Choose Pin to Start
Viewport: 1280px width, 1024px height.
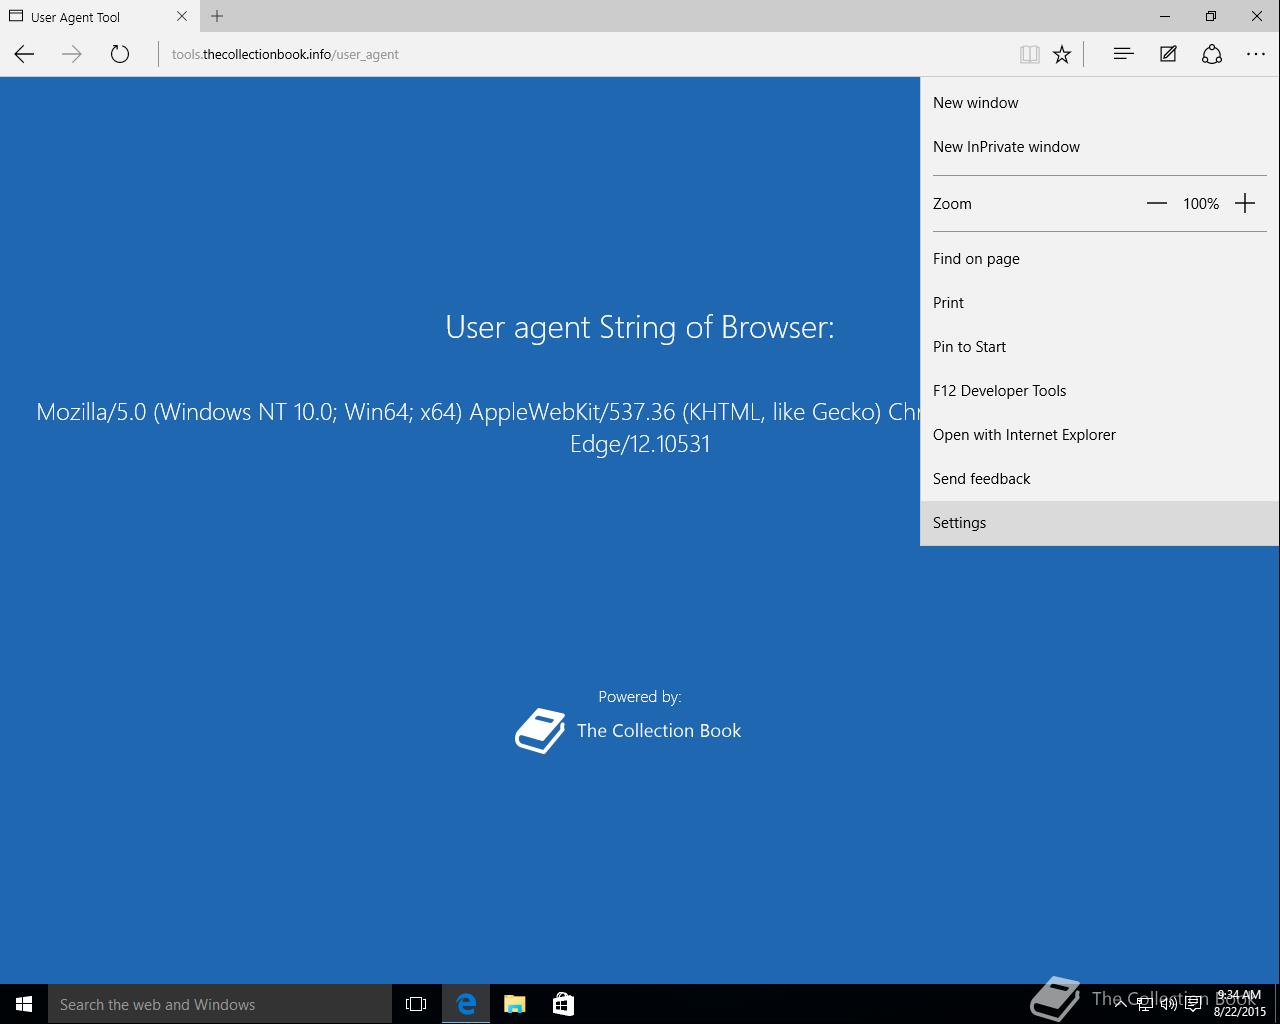point(1099,346)
